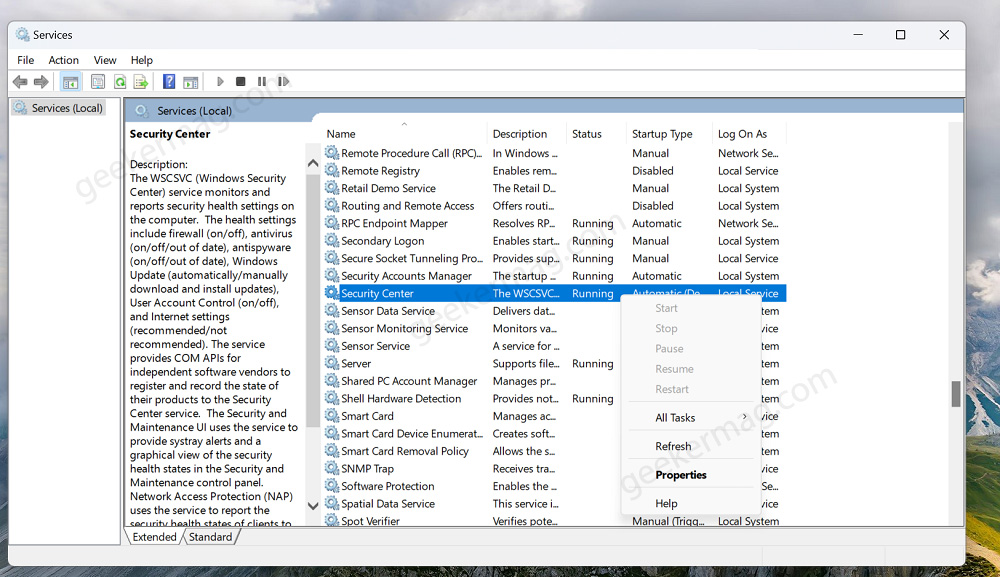Screen dimensions: 1000x577
Task: Click the magnifier icon in Services (Local) header
Action: 142,111
